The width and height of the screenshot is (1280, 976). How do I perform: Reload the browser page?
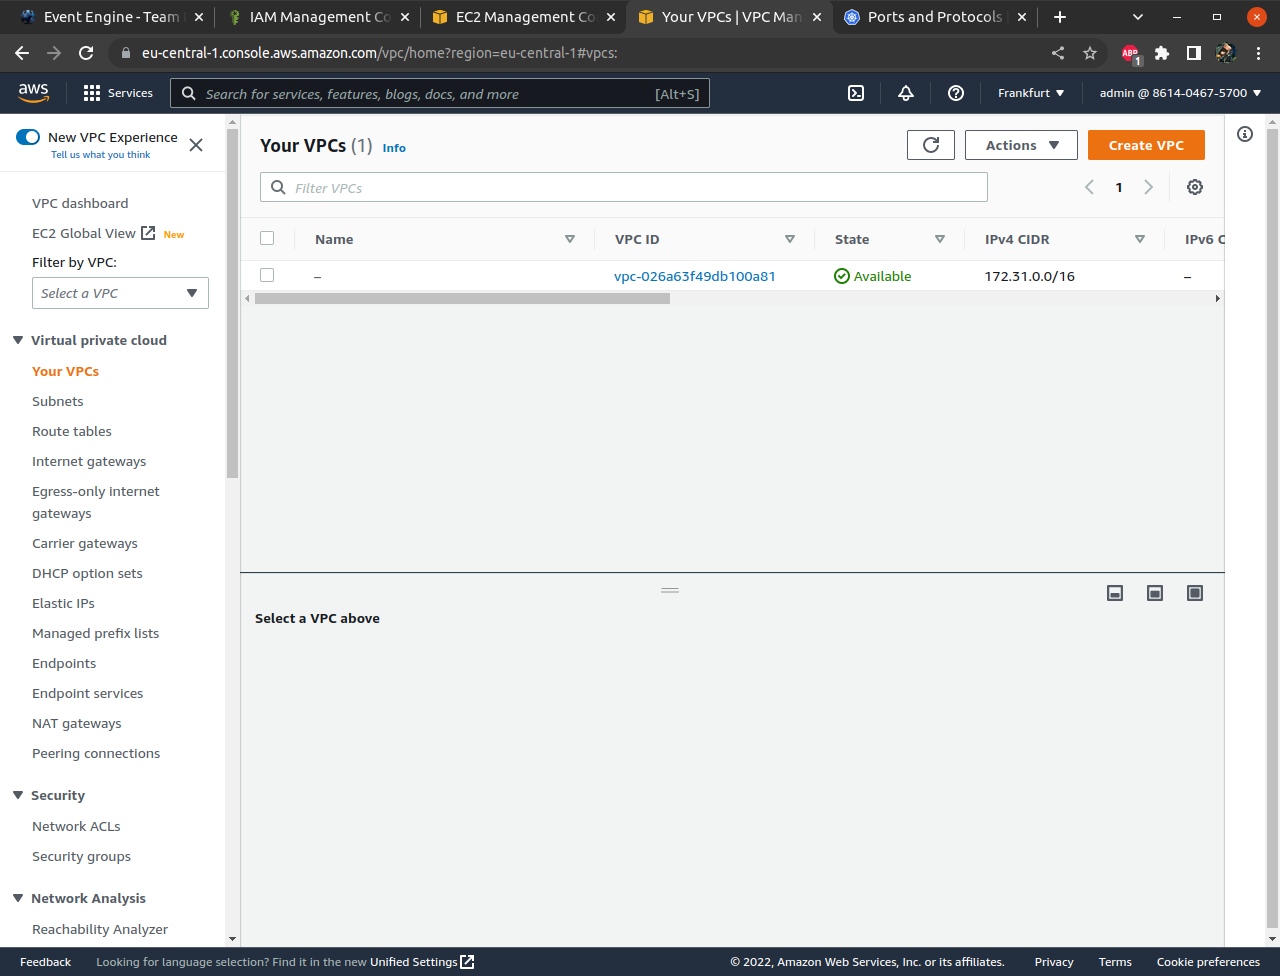pyautogui.click(x=86, y=53)
